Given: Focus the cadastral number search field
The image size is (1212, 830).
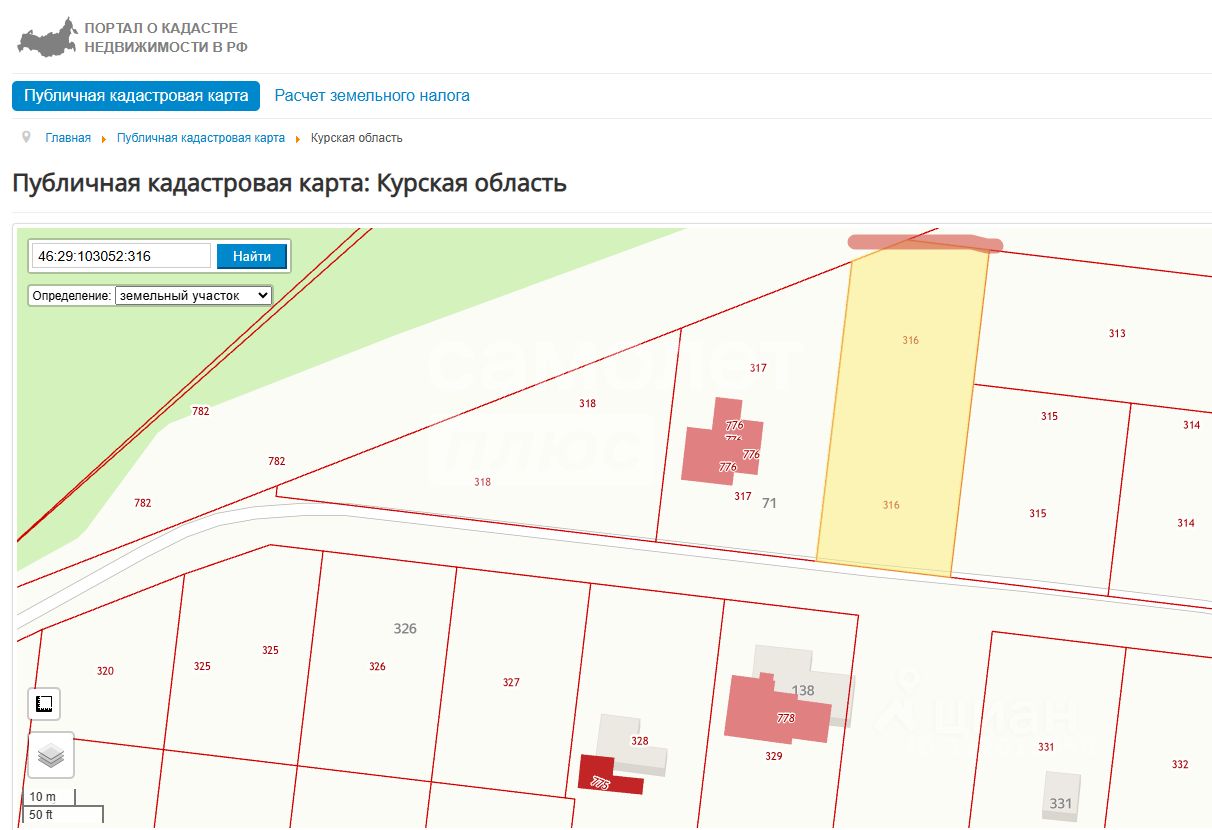Looking at the screenshot, I should [121, 256].
